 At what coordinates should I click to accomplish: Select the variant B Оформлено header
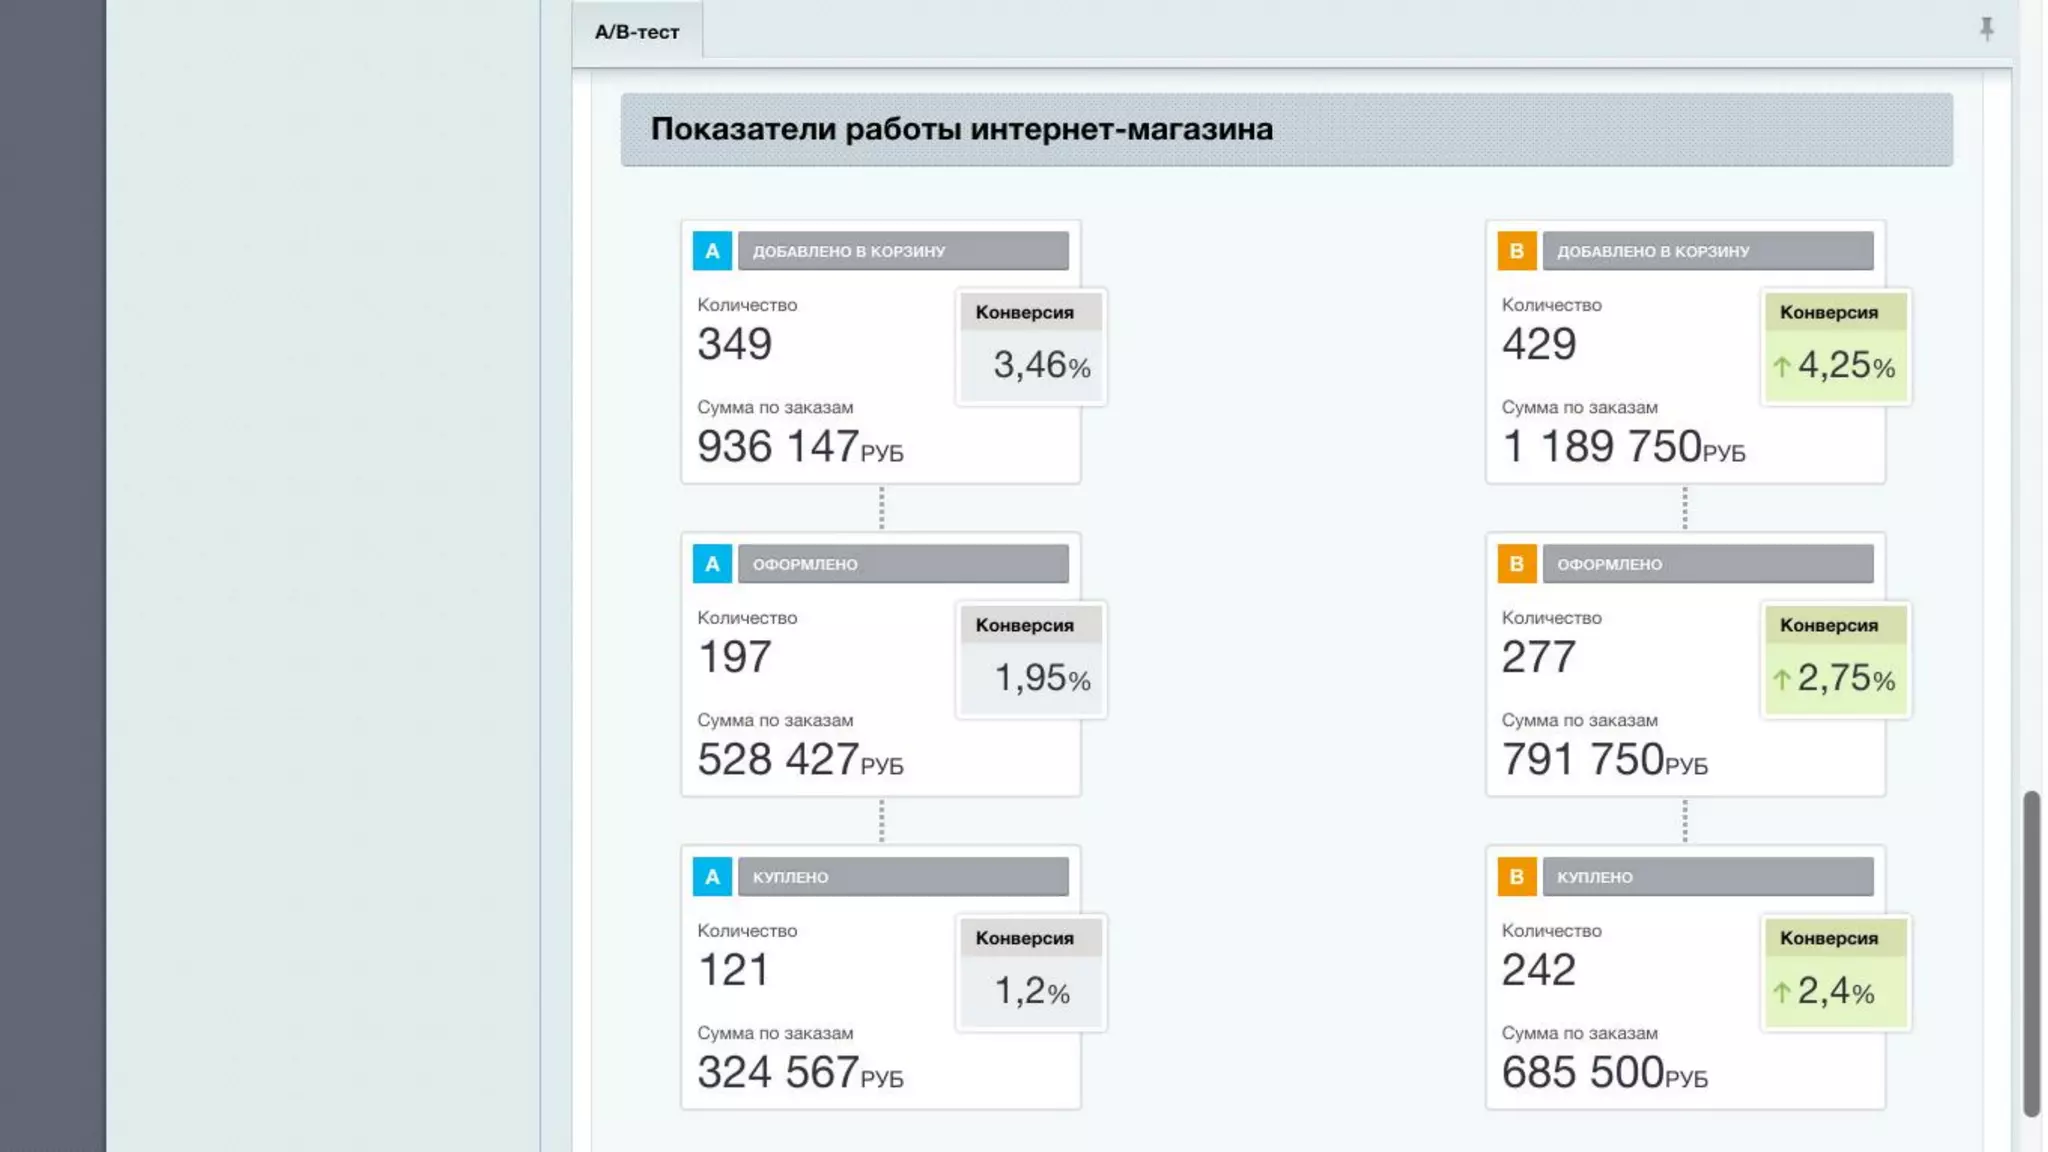(x=1707, y=564)
